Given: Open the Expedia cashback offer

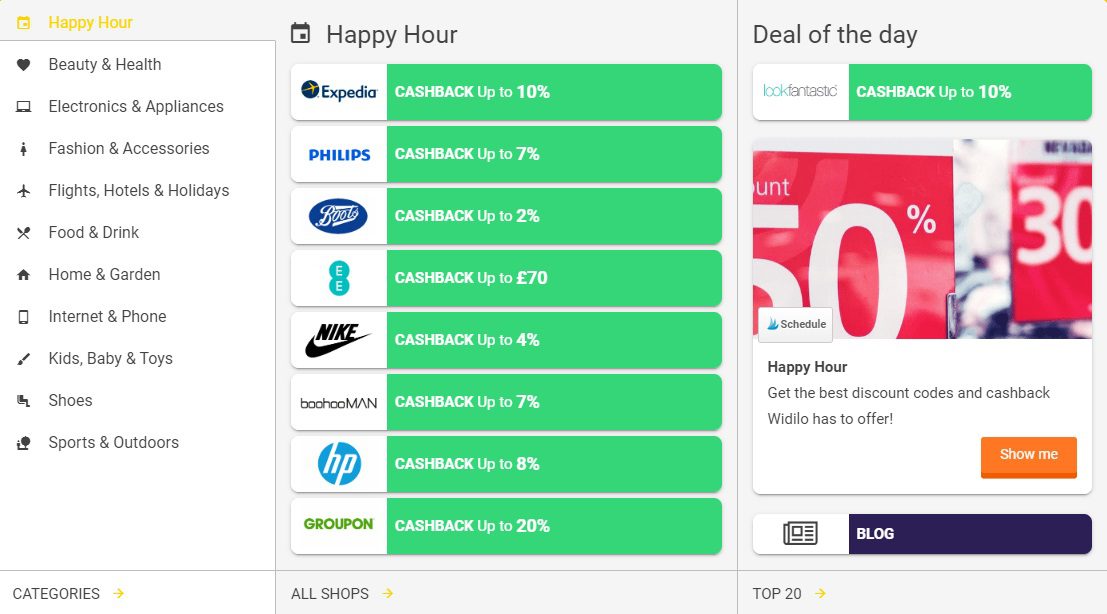Looking at the screenshot, I should click(x=505, y=91).
